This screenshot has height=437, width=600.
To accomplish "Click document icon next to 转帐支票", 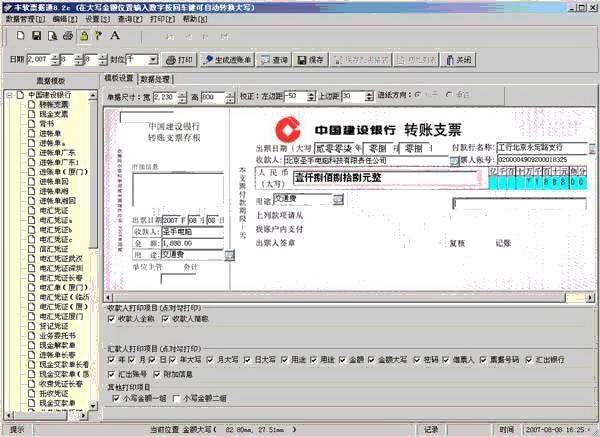I will click(x=32, y=104).
